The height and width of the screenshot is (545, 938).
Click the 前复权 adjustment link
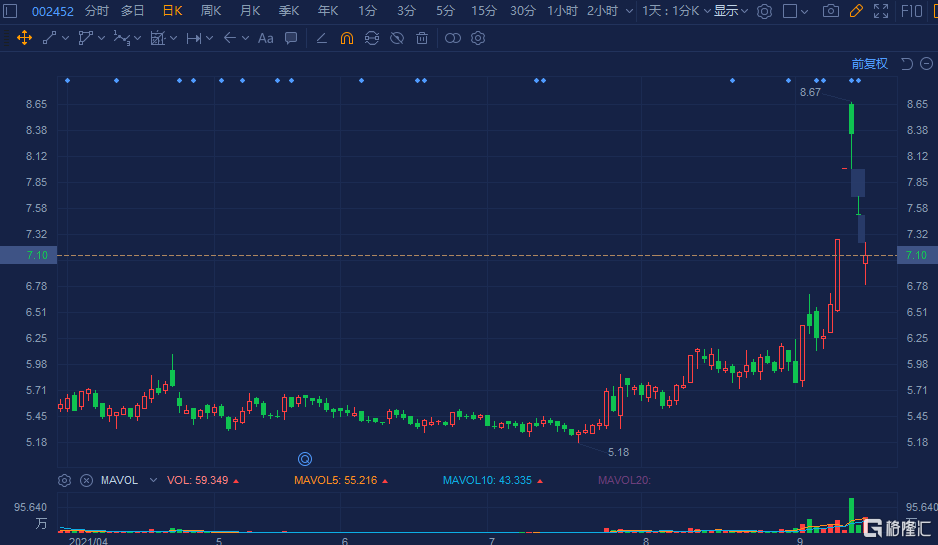click(x=869, y=63)
